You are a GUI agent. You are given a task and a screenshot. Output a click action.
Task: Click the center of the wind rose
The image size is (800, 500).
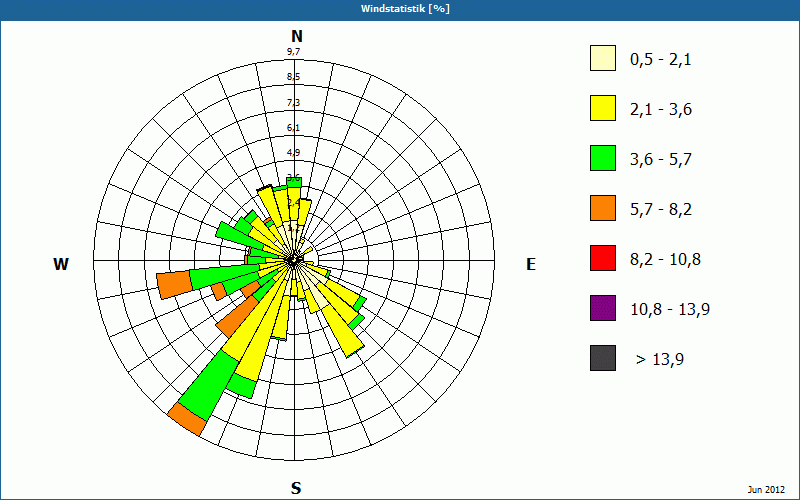[294, 261]
